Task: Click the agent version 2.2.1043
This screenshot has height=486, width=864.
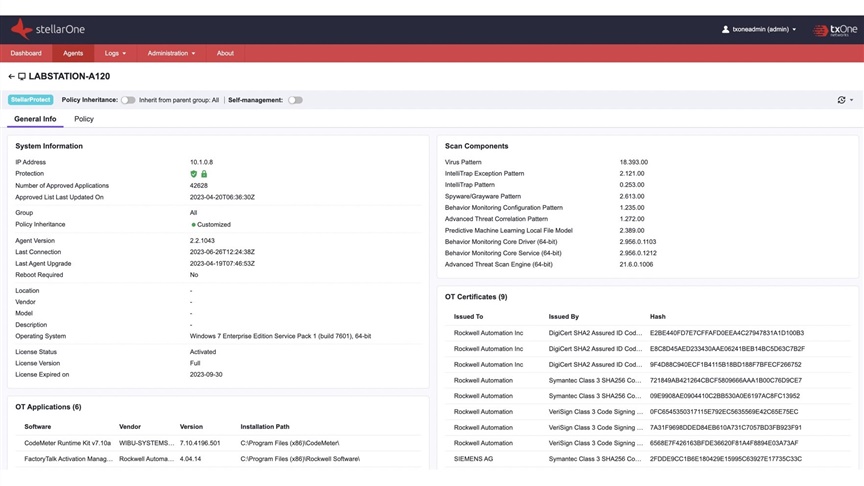Action: tap(202, 241)
